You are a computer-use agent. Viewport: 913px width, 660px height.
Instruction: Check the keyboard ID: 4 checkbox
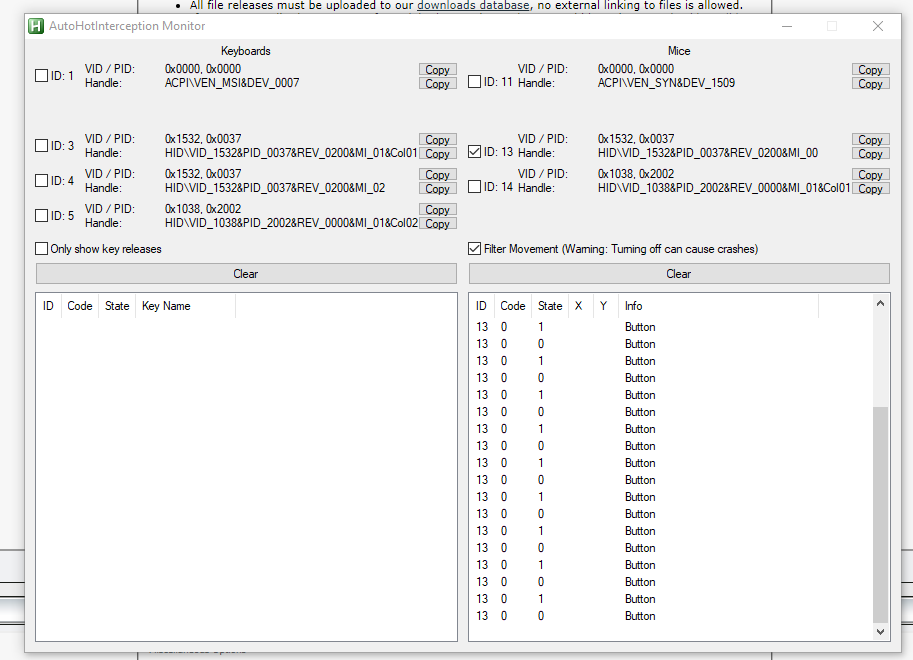click(41, 181)
